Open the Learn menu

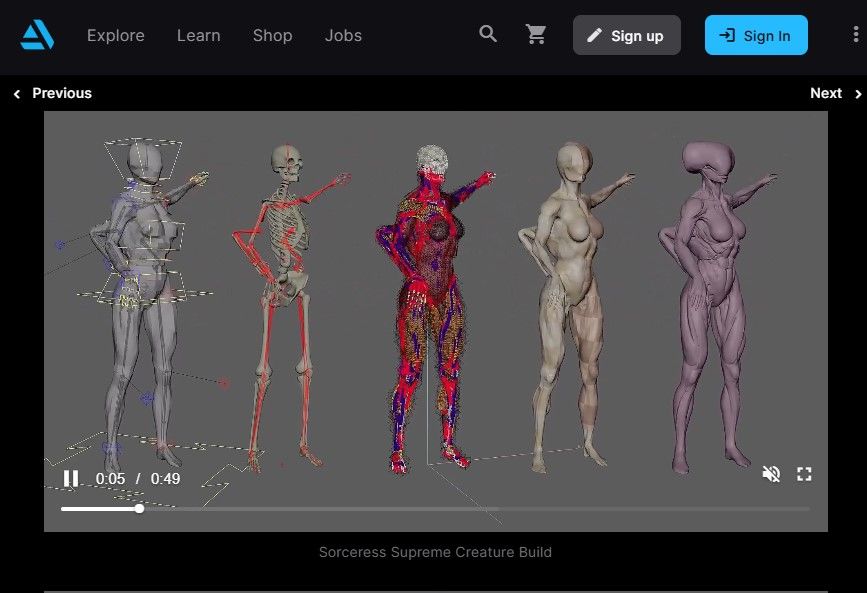click(199, 35)
